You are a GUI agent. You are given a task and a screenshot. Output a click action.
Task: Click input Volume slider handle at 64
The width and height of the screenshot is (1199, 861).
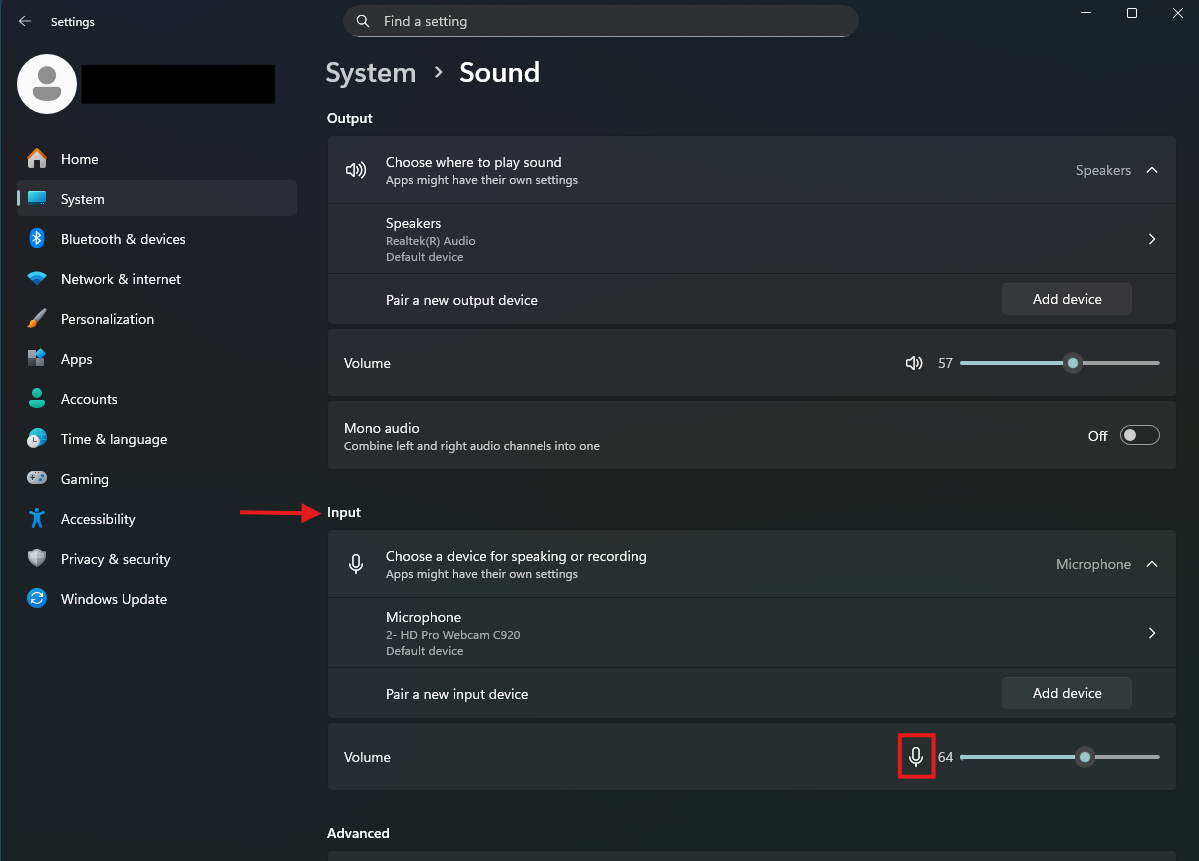click(x=1085, y=757)
